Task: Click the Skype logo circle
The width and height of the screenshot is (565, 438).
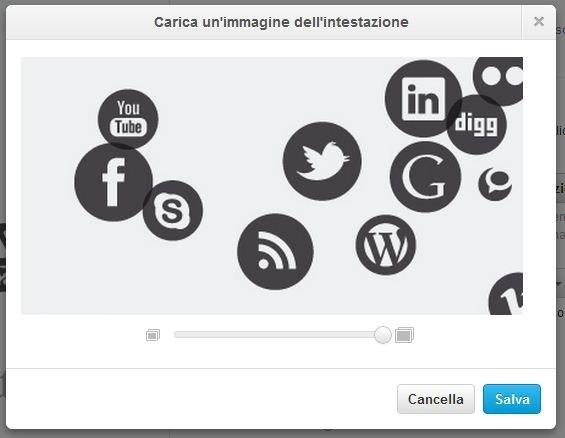Action: coord(173,210)
